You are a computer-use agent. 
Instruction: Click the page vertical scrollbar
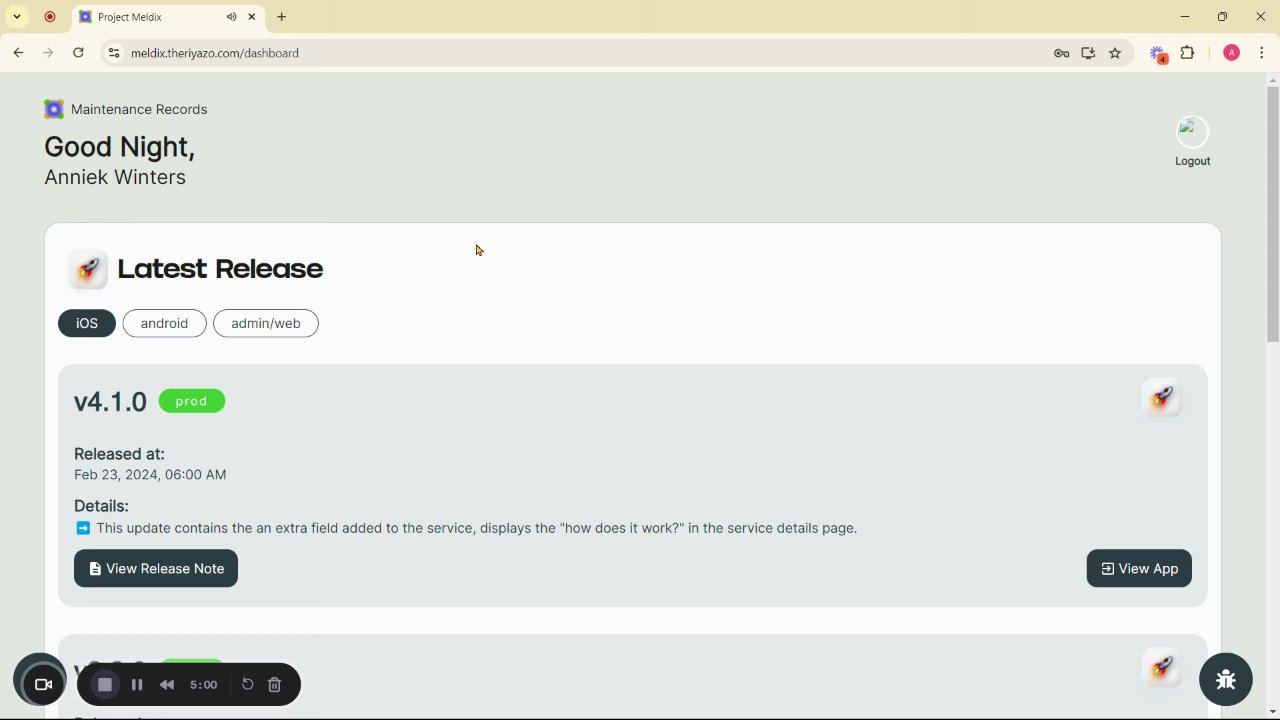tap(1272, 215)
